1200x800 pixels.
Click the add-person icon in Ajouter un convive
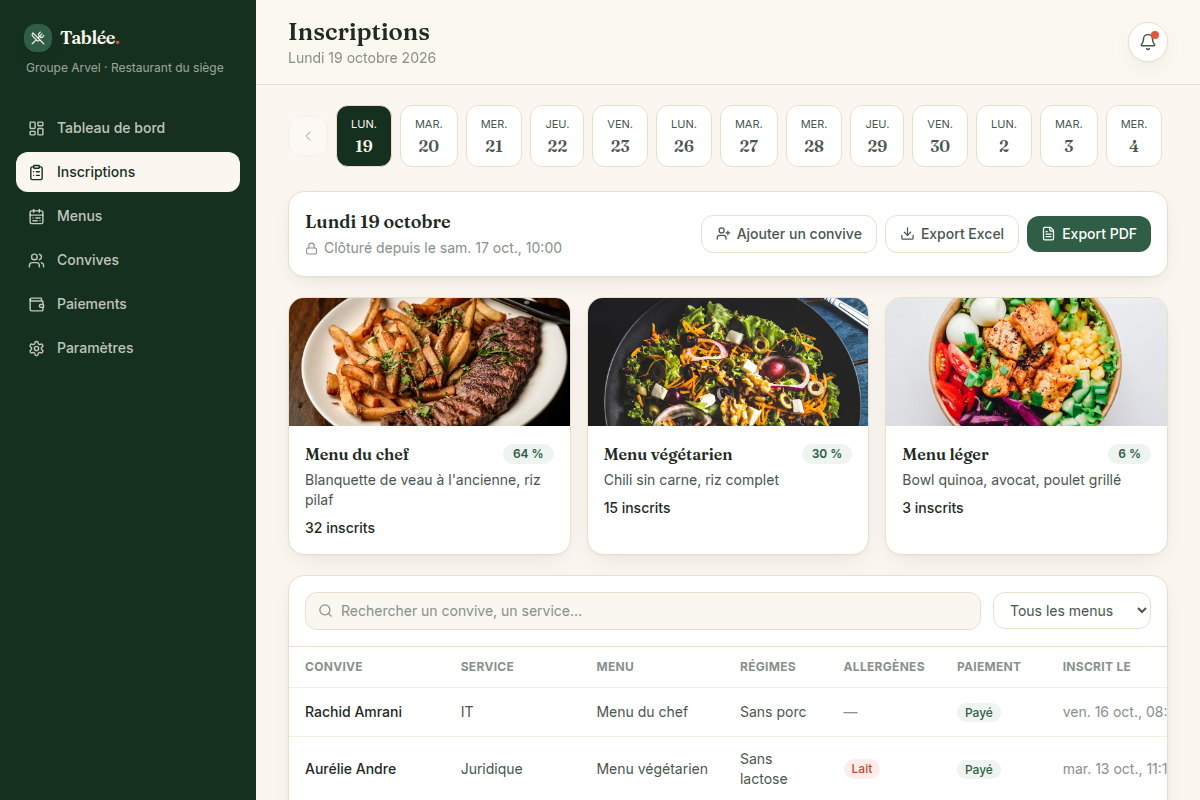point(723,234)
